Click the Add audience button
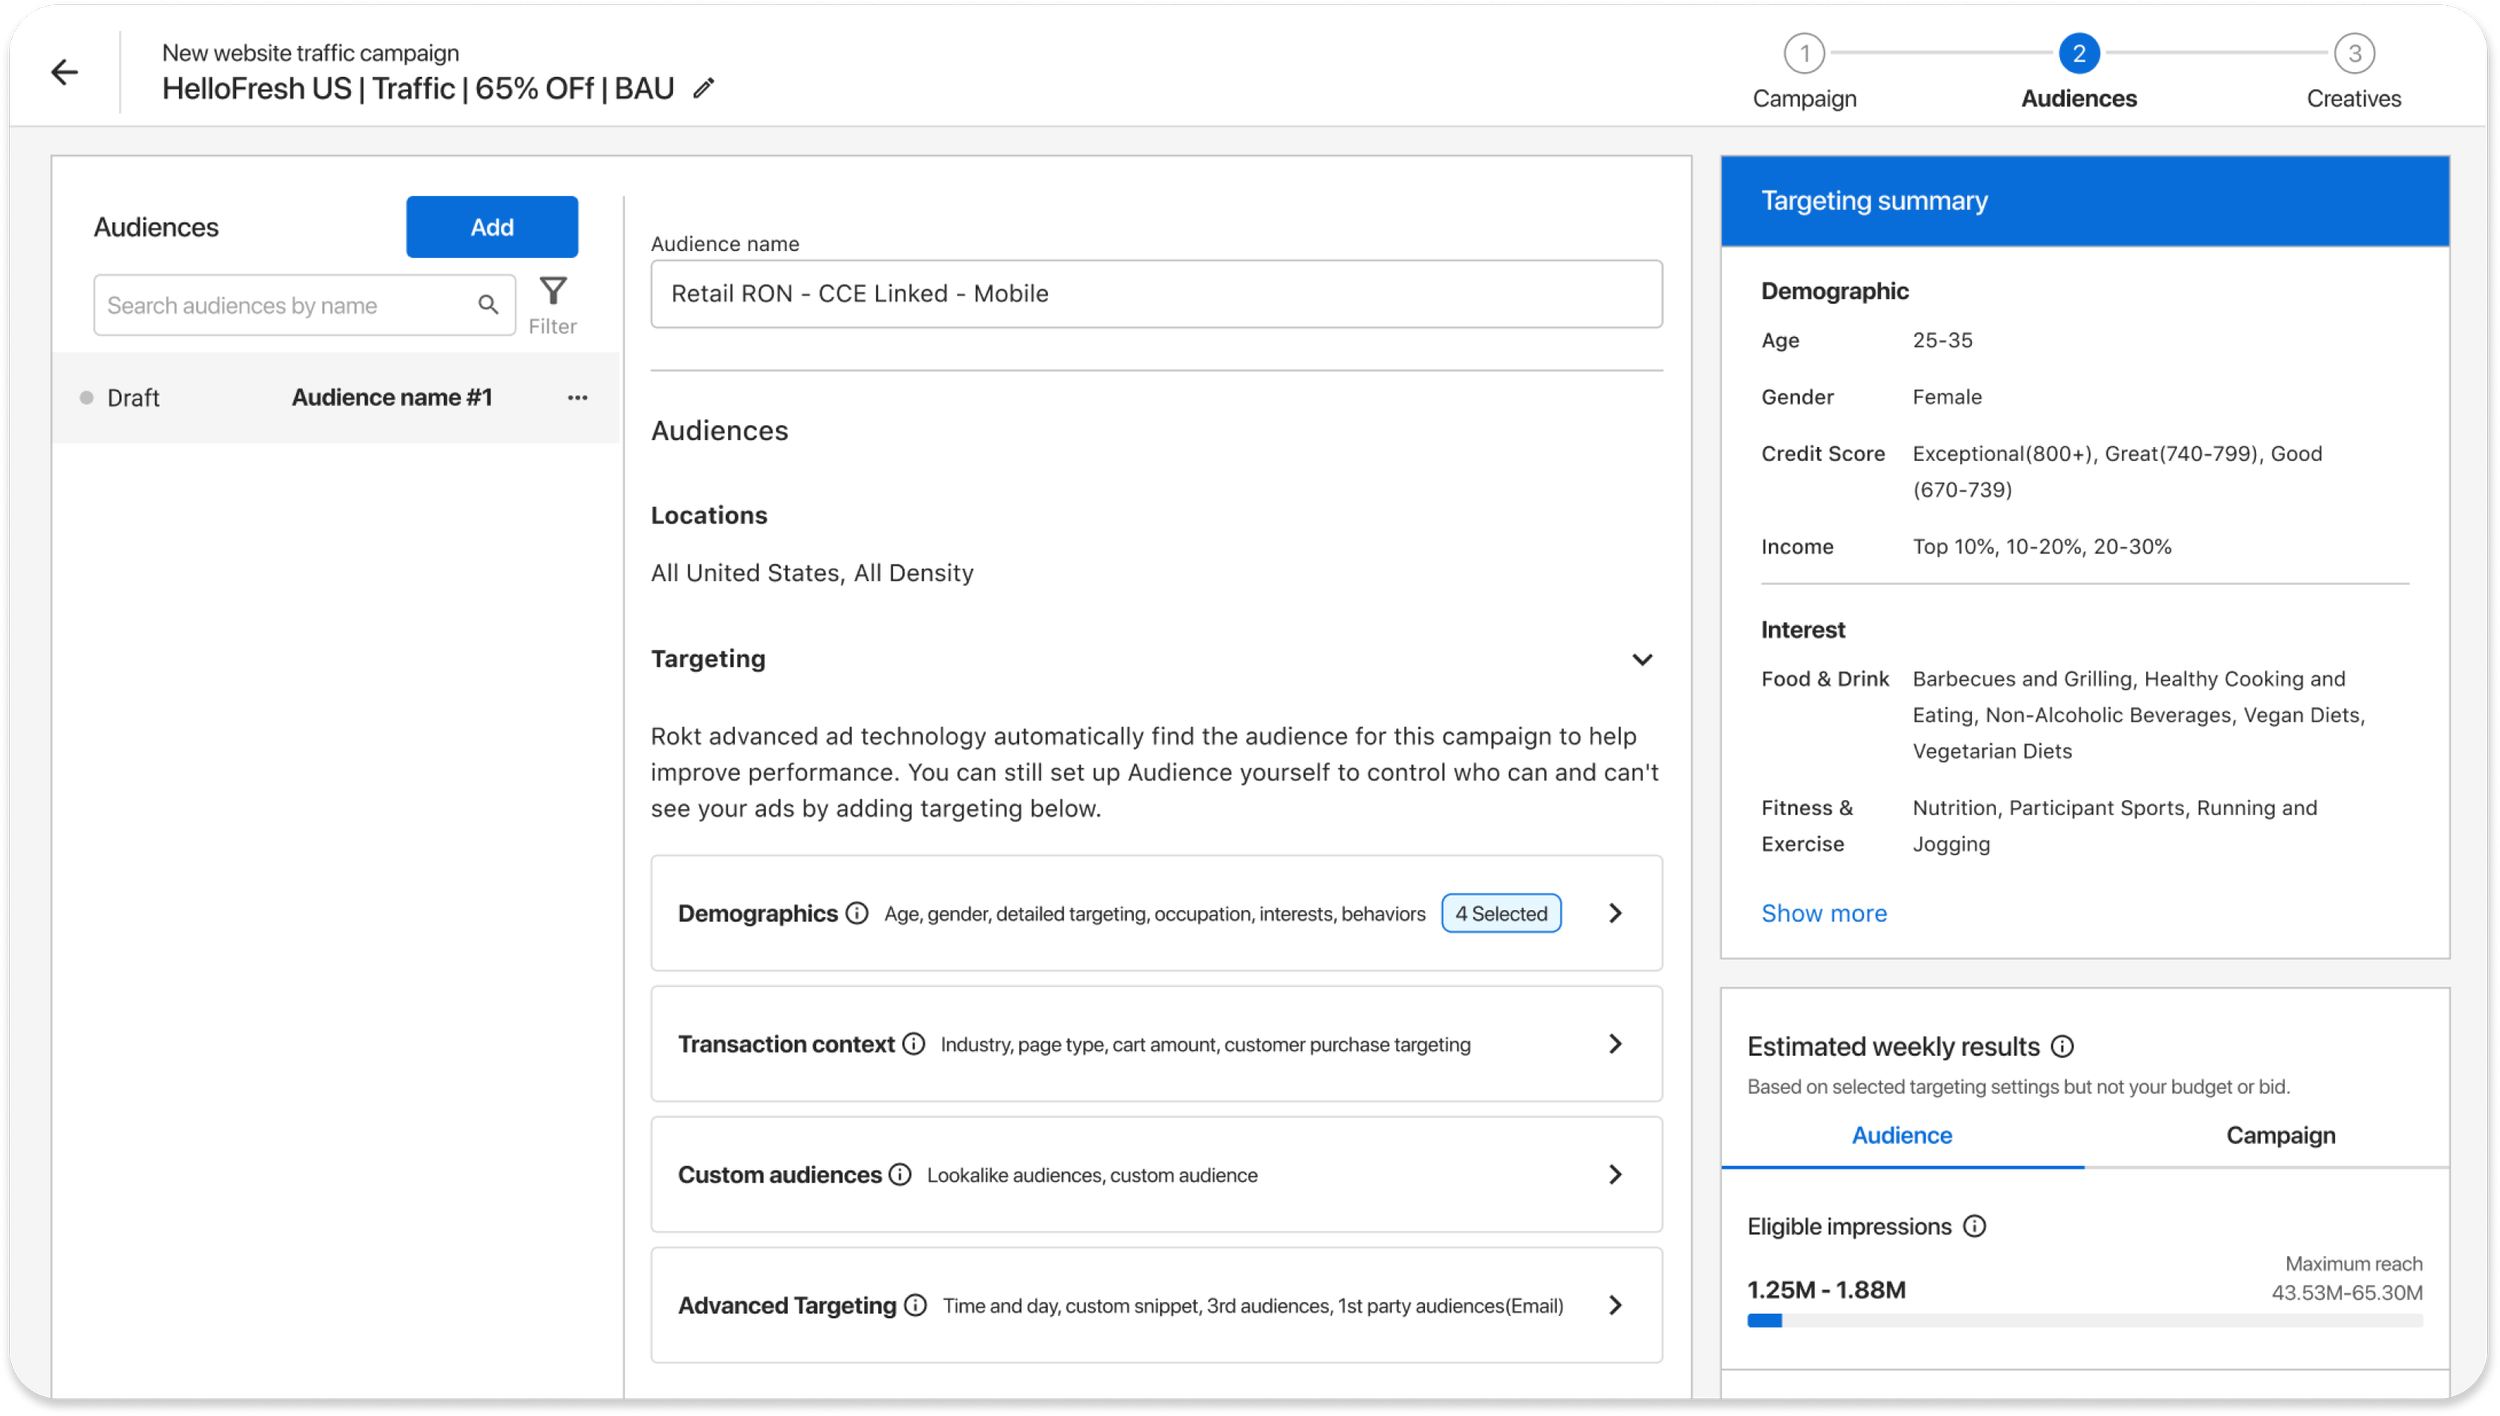This screenshot has width=2500, height=1416. pyautogui.click(x=492, y=227)
